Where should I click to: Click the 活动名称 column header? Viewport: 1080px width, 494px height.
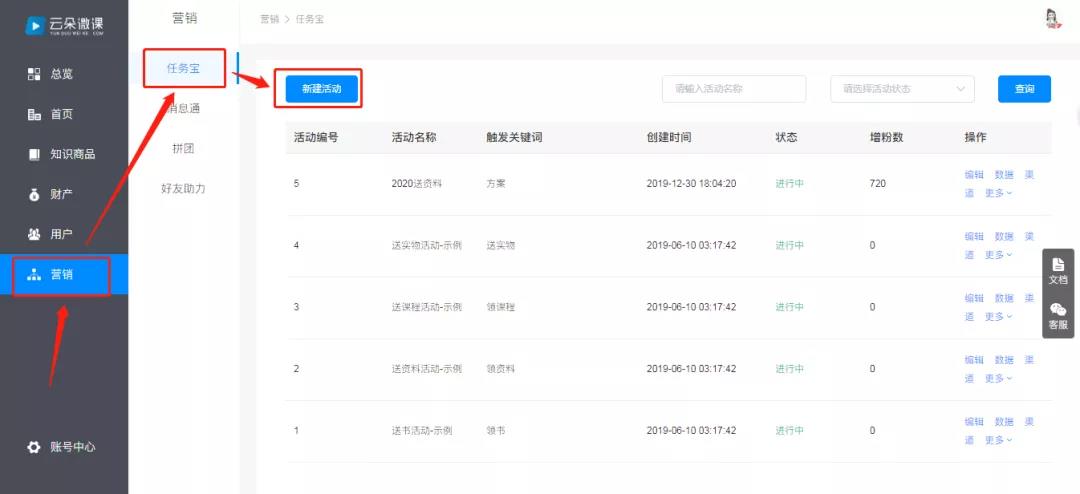pos(413,137)
